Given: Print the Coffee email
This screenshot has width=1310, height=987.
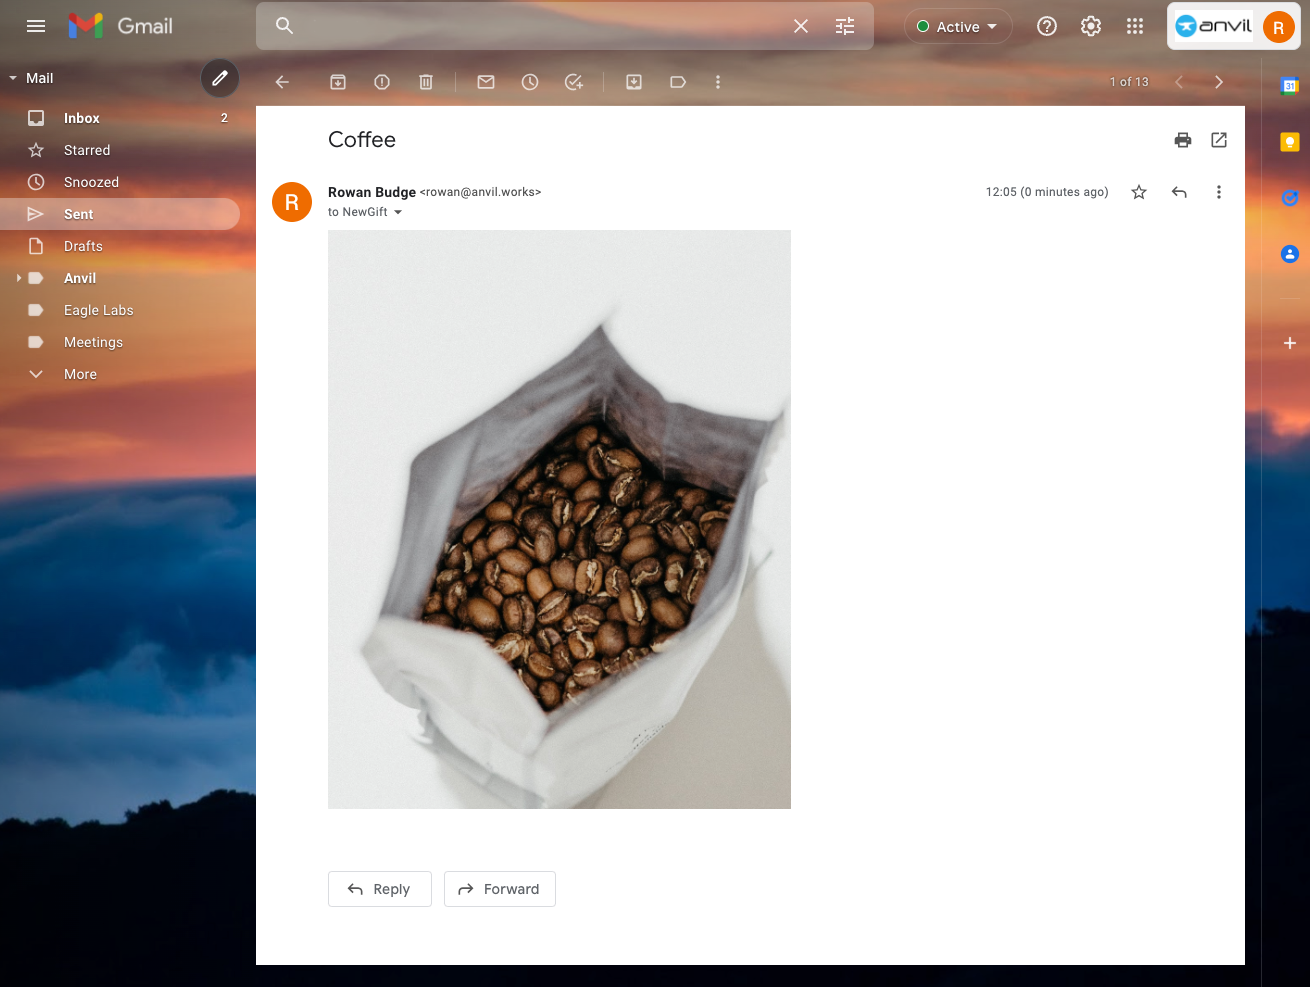Looking at the screenshot, I should click(1183, 140).
